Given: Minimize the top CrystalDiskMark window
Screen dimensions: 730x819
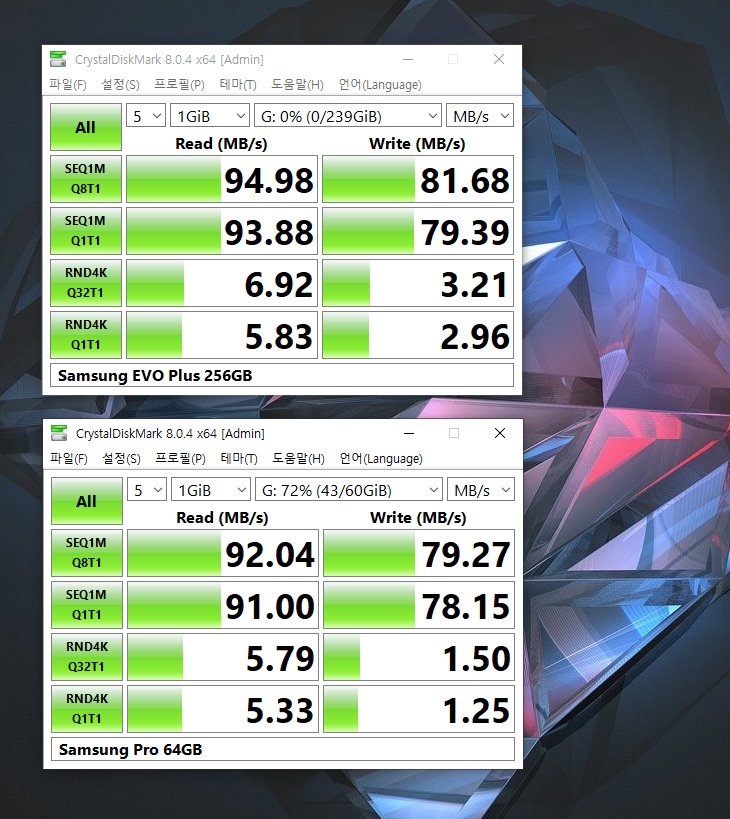Looking at the screenshot, I should tap(408, 59).
